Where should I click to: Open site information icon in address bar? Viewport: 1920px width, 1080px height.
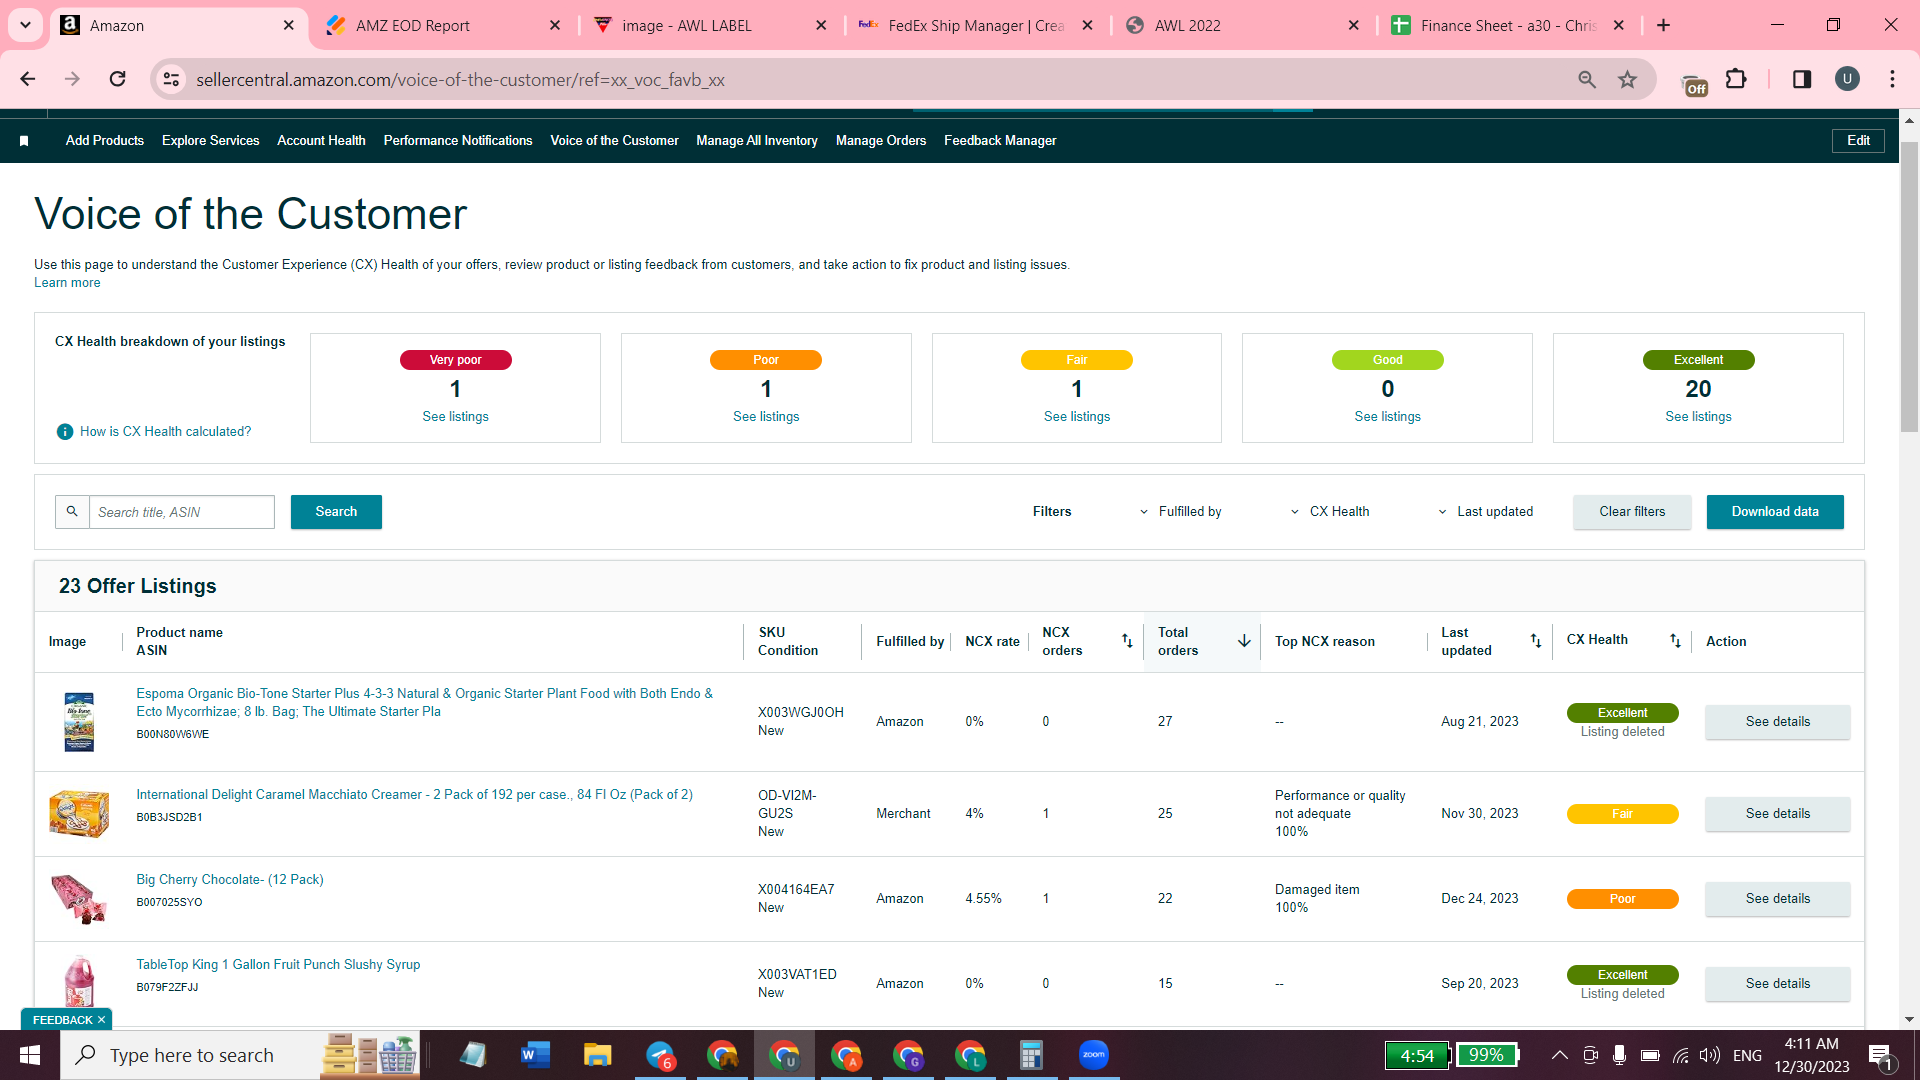pyautogui.click(x=172, y=79)
